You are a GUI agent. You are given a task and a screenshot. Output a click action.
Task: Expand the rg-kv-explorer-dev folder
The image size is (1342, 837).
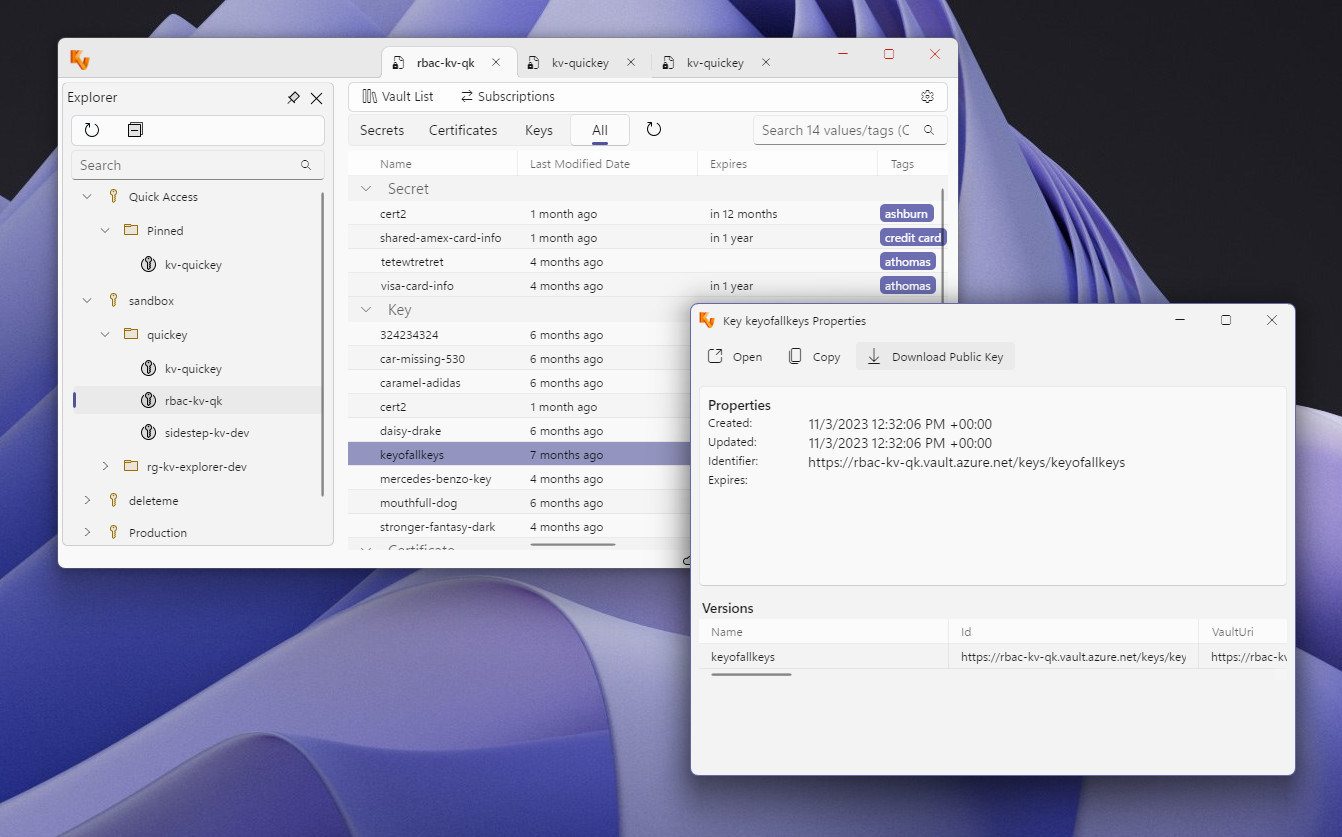(106, 467)
